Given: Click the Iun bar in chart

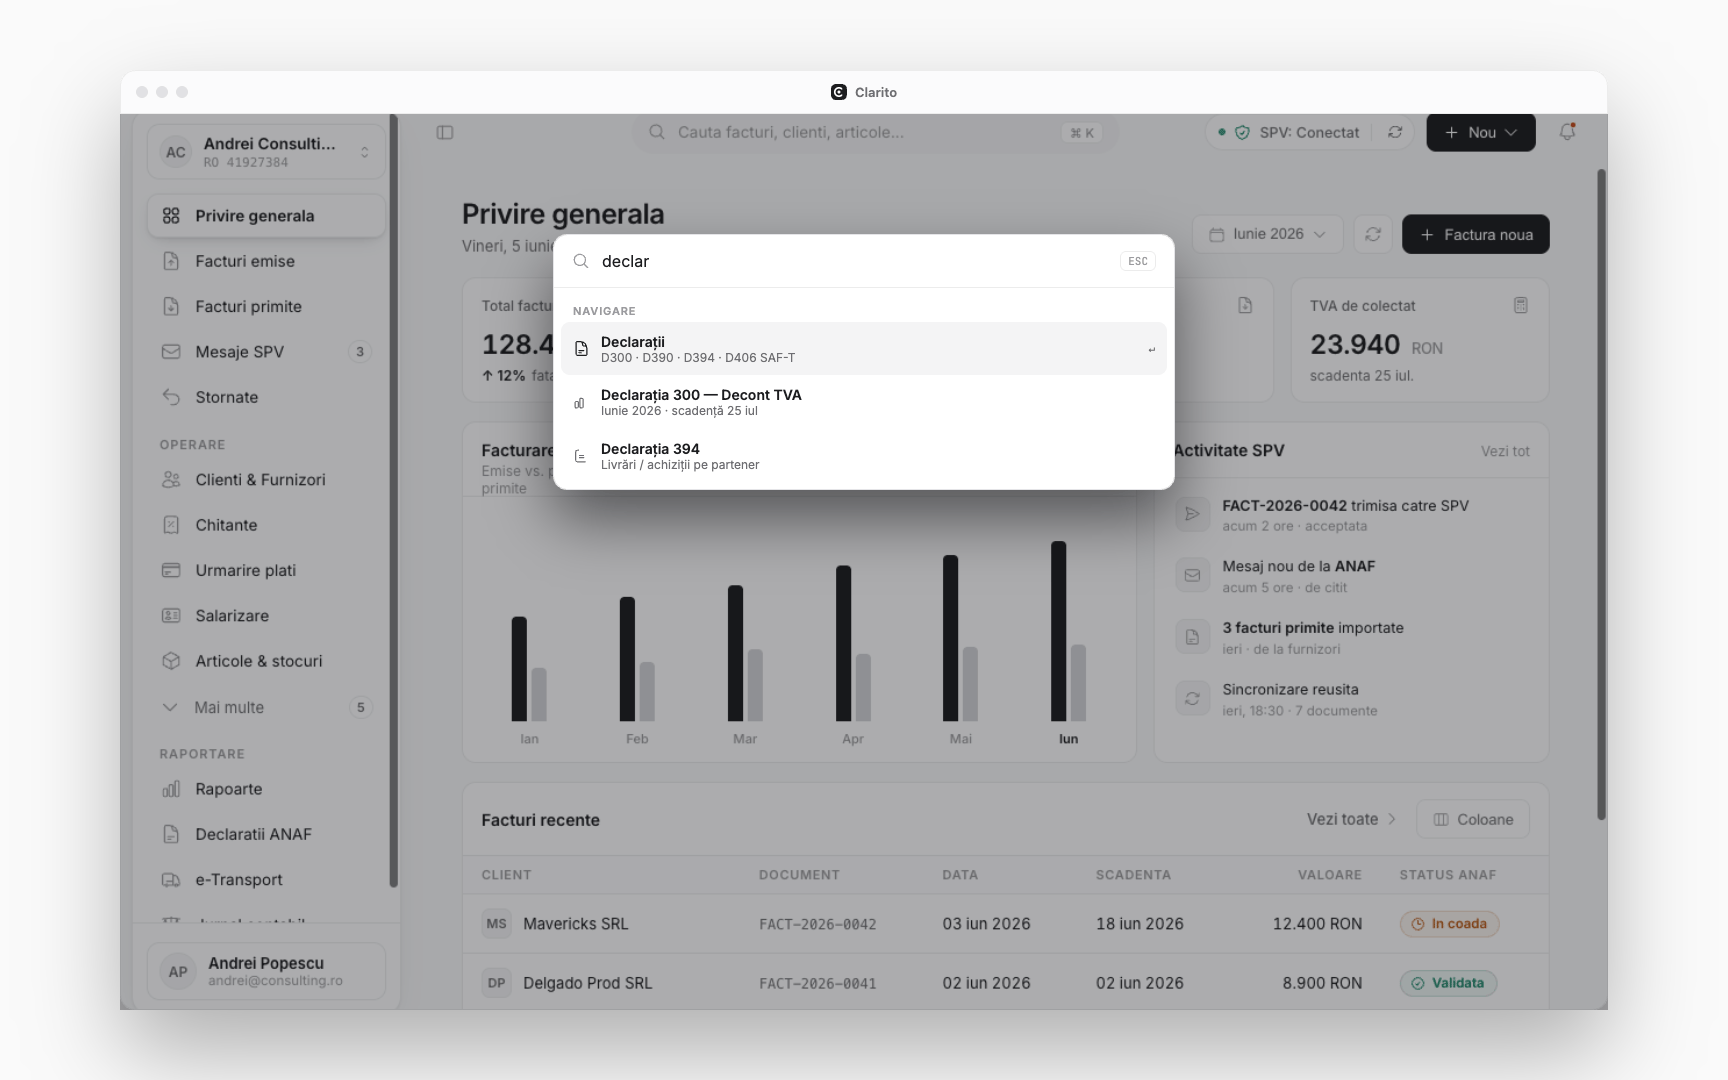Looking at the screenshot, I should click(1058, 631).
